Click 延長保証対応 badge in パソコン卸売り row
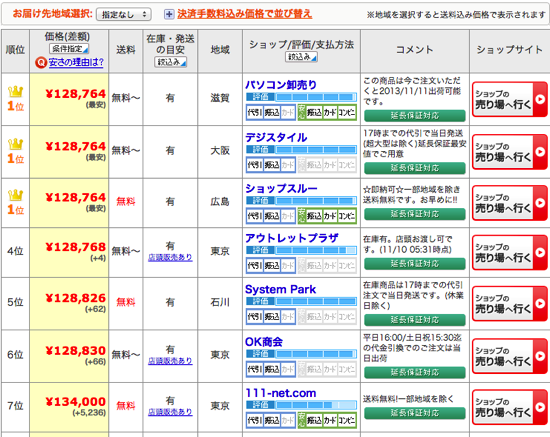 (415, 116)
